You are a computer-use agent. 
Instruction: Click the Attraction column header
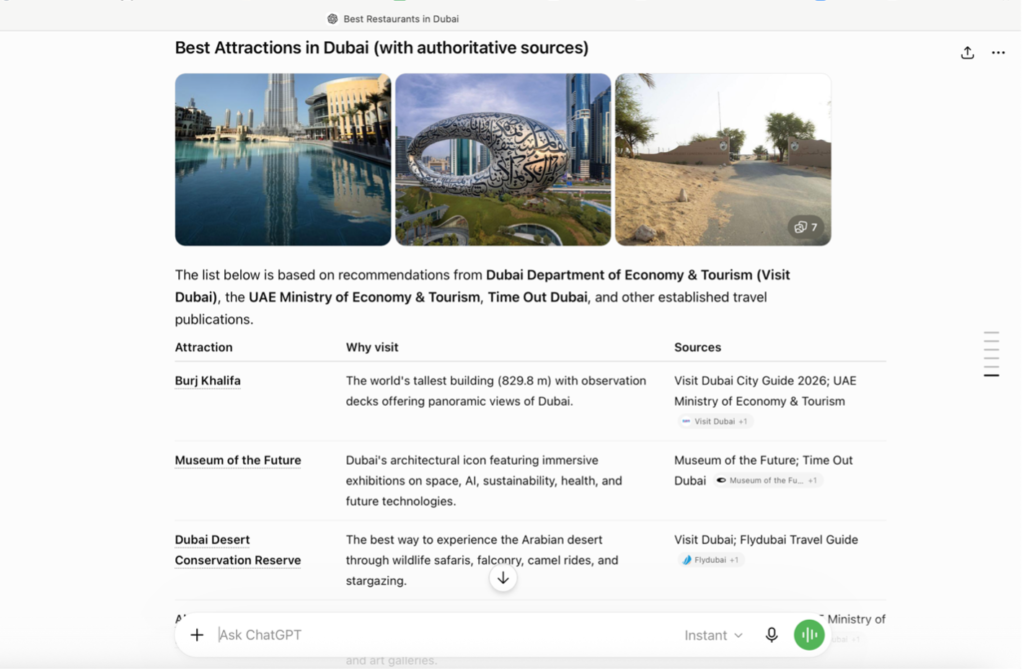pos(204,348)
